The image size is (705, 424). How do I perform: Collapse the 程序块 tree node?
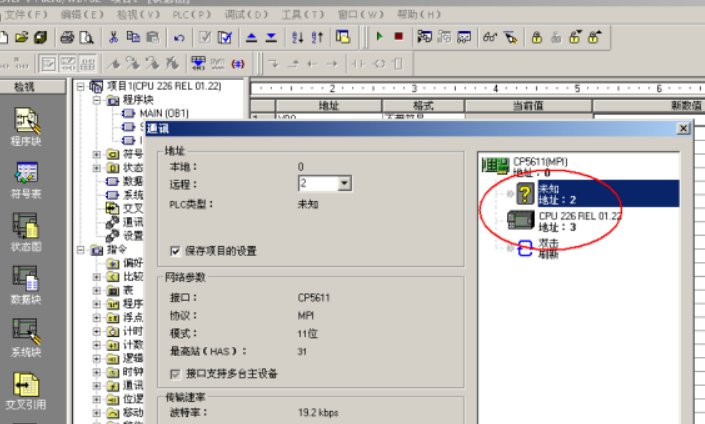pyautogui.click(x=97, y=100)
